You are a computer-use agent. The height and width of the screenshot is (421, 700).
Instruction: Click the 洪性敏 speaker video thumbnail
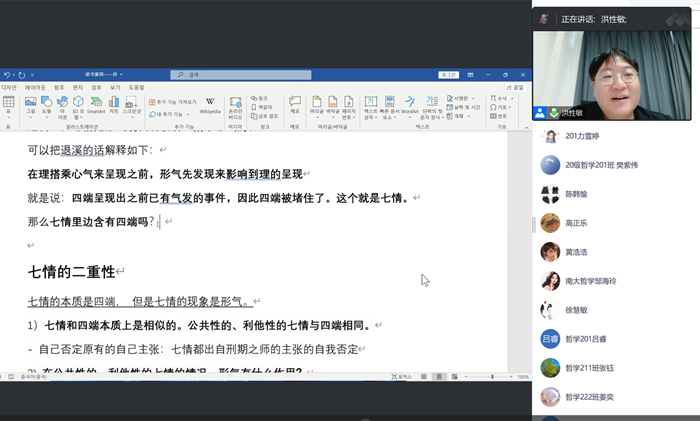[612, 75]
